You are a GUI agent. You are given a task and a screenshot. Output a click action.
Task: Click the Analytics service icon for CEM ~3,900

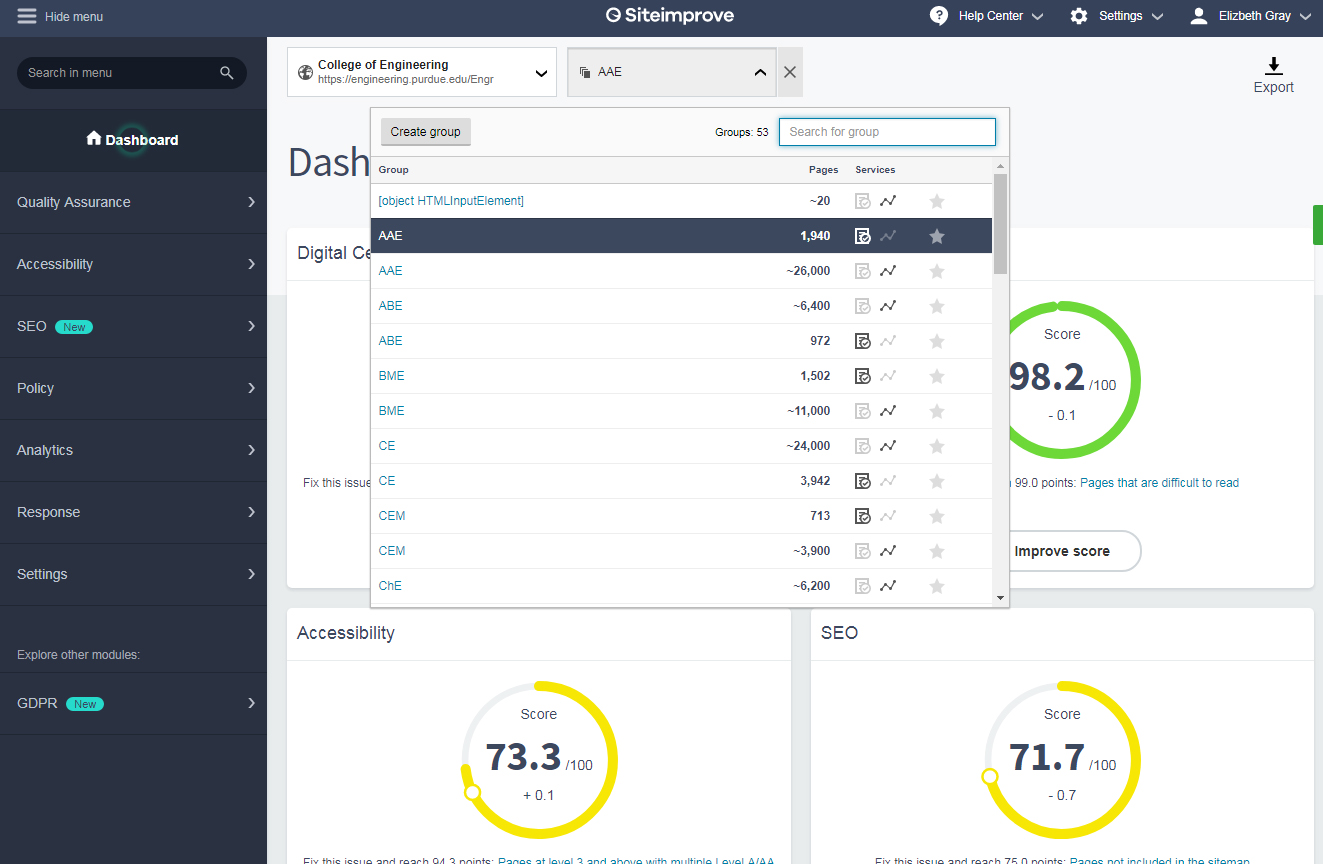pyautogui.click(x=888, y=551)
